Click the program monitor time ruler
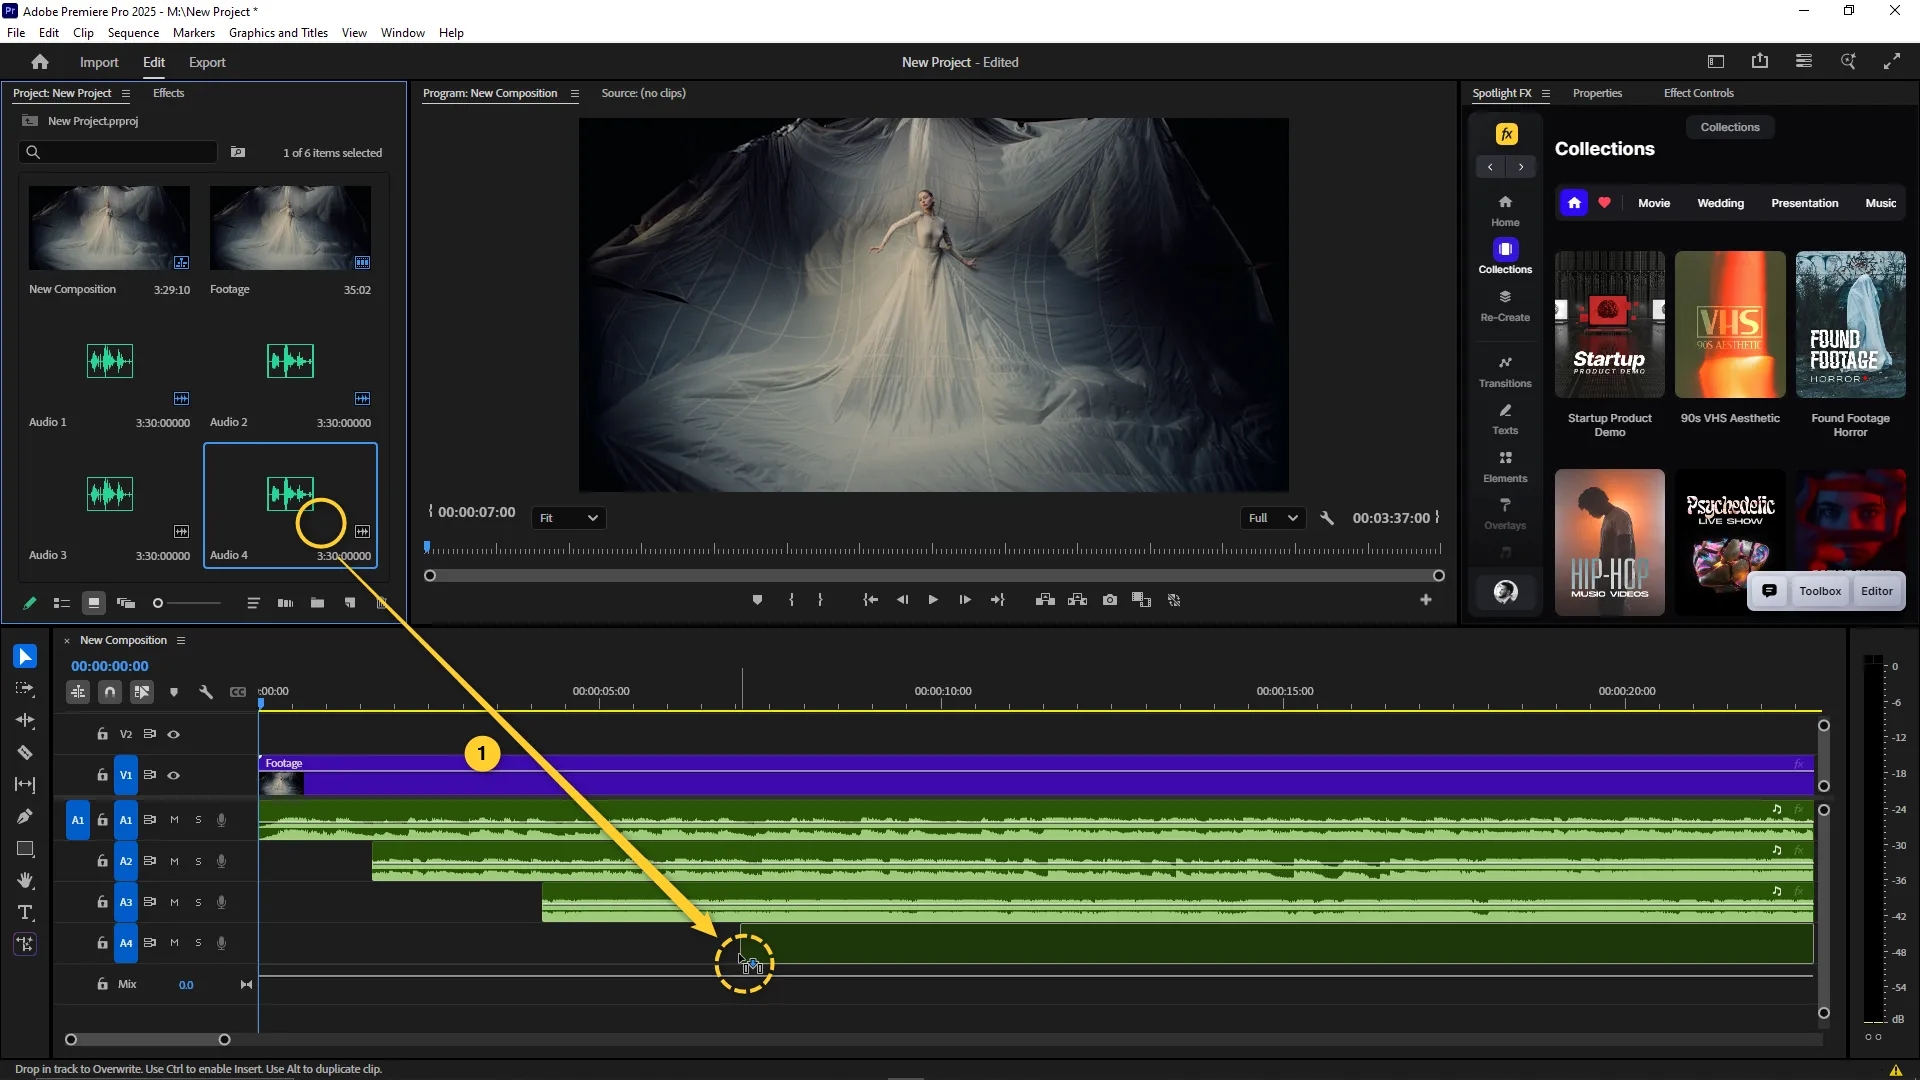Screen dimensions: 1920x1080 (x=935, y=549)
